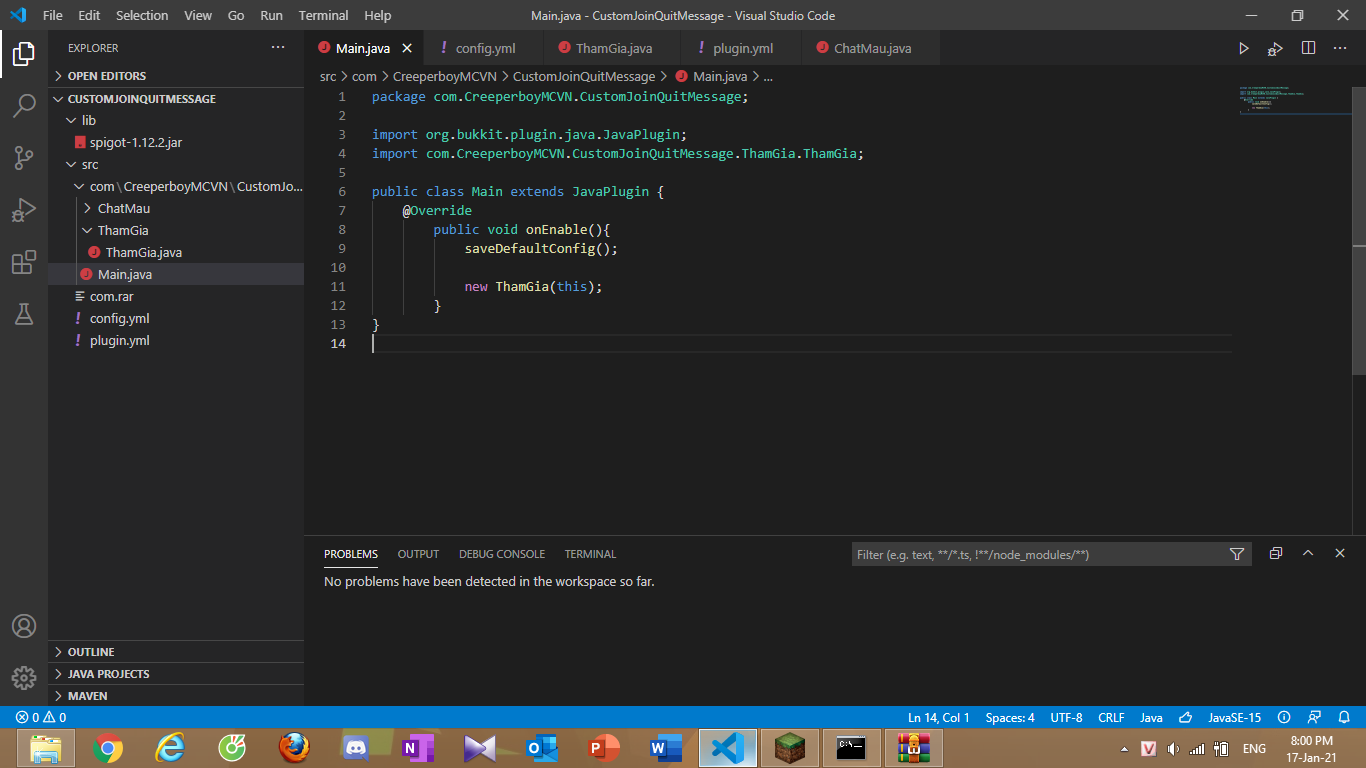This screenshot has height=768, width=1366.
Task: Open the Search view in activity bar
Action: click(x=24, y=105)
